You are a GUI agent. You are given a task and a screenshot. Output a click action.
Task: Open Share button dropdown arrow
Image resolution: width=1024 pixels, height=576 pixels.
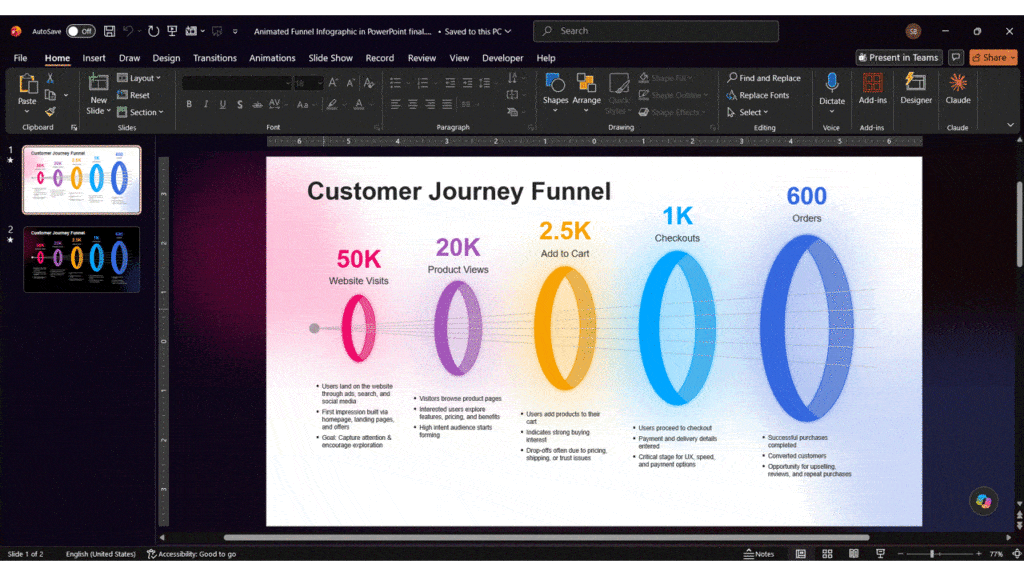click(1013, 57)
